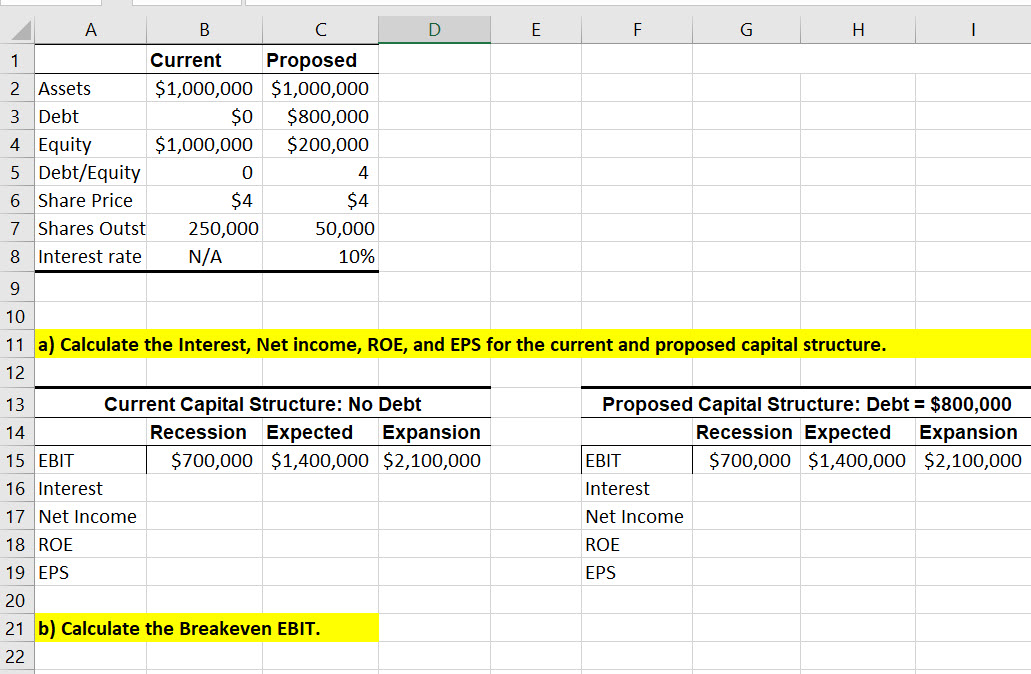Select column A header
The height and width of the screenshot is (674, 1031).
click(x=90, y=29)
